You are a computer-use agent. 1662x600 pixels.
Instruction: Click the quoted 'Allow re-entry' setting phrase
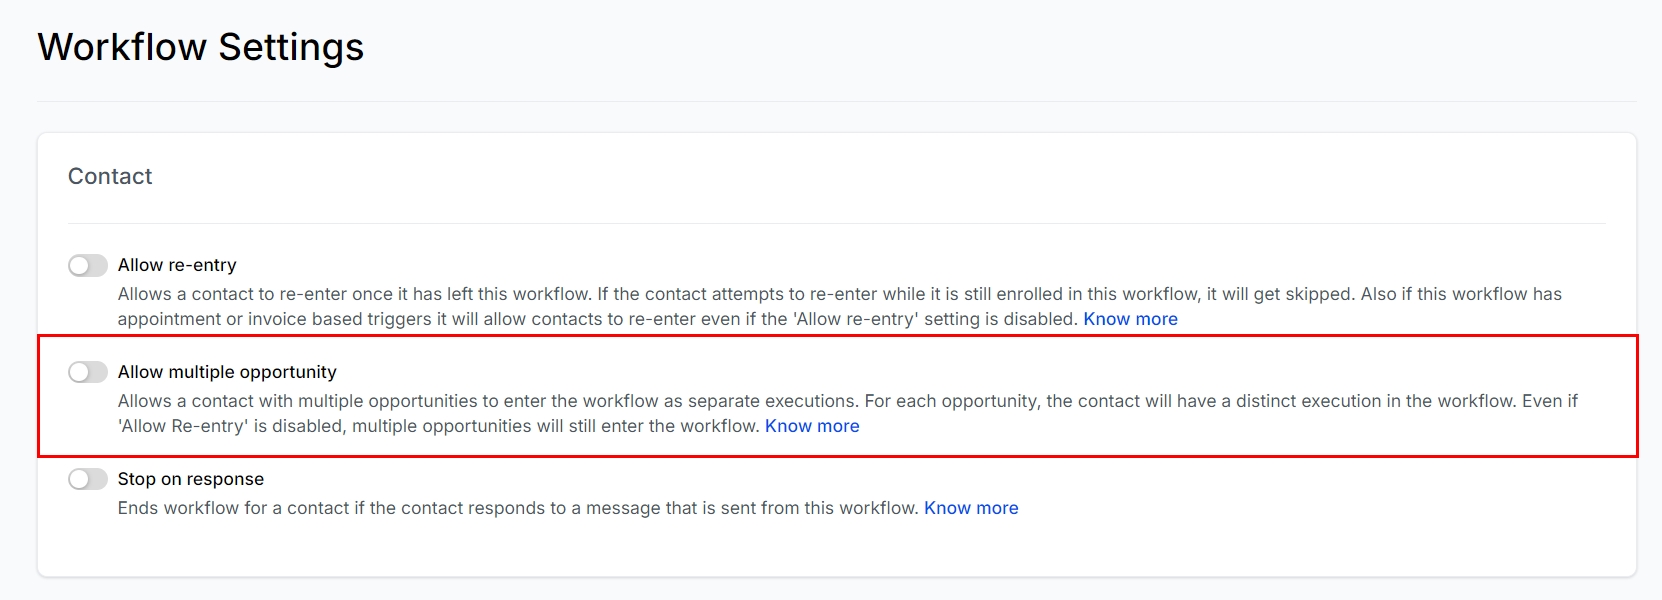pos(856,319)
